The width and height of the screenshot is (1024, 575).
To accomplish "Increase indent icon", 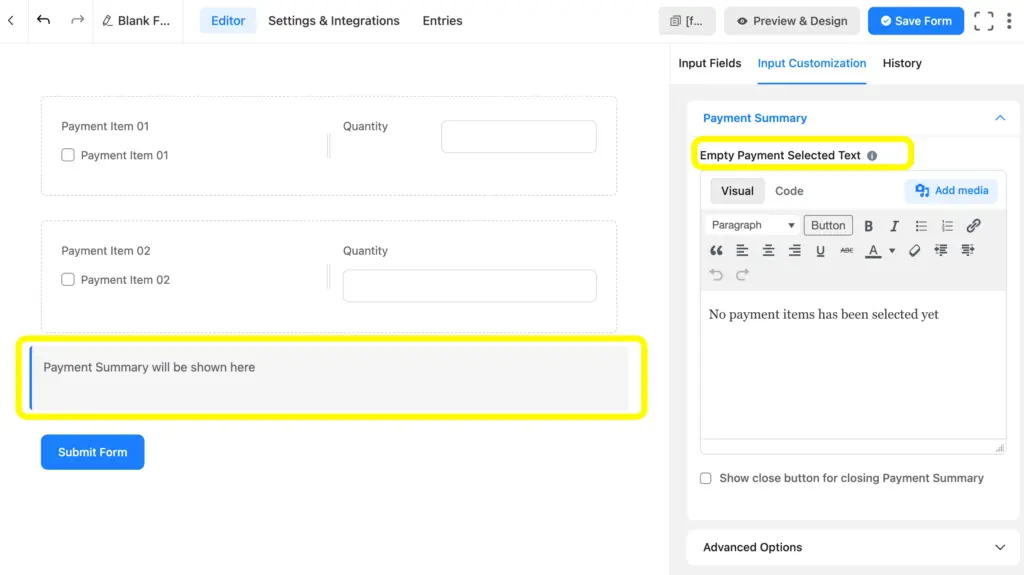I will 968,250.
